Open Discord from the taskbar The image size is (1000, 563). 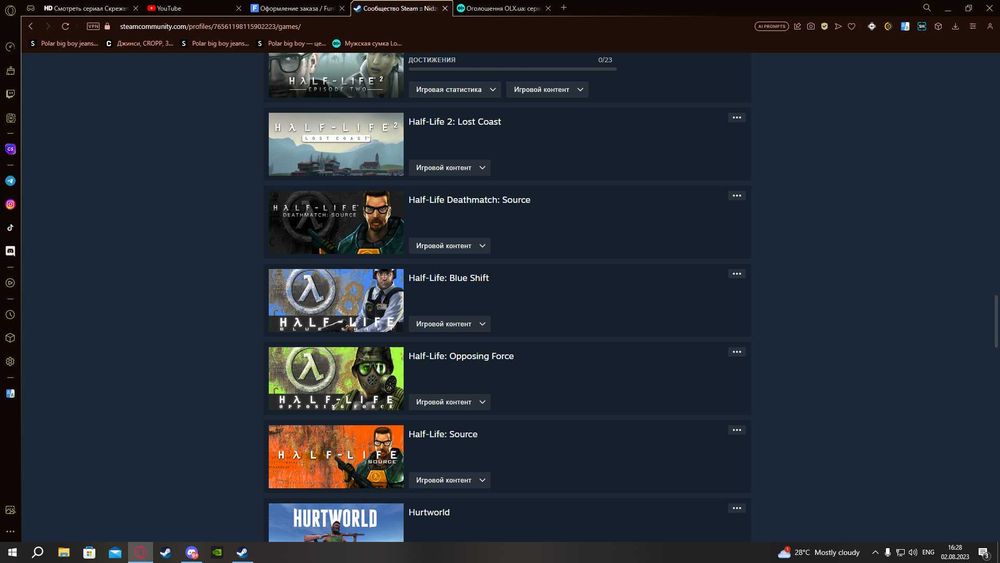(191, 552)
